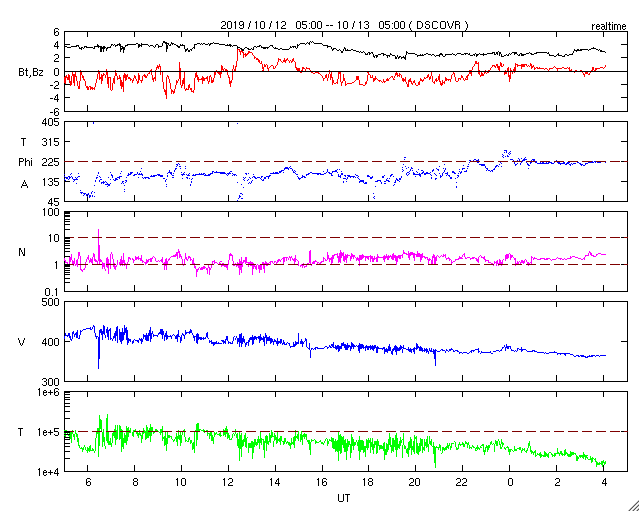Click the '135' angle axis value
Image resolution: width=640 pixels, height=512 pixels.
pyautogui.click(x=51, y=182)
